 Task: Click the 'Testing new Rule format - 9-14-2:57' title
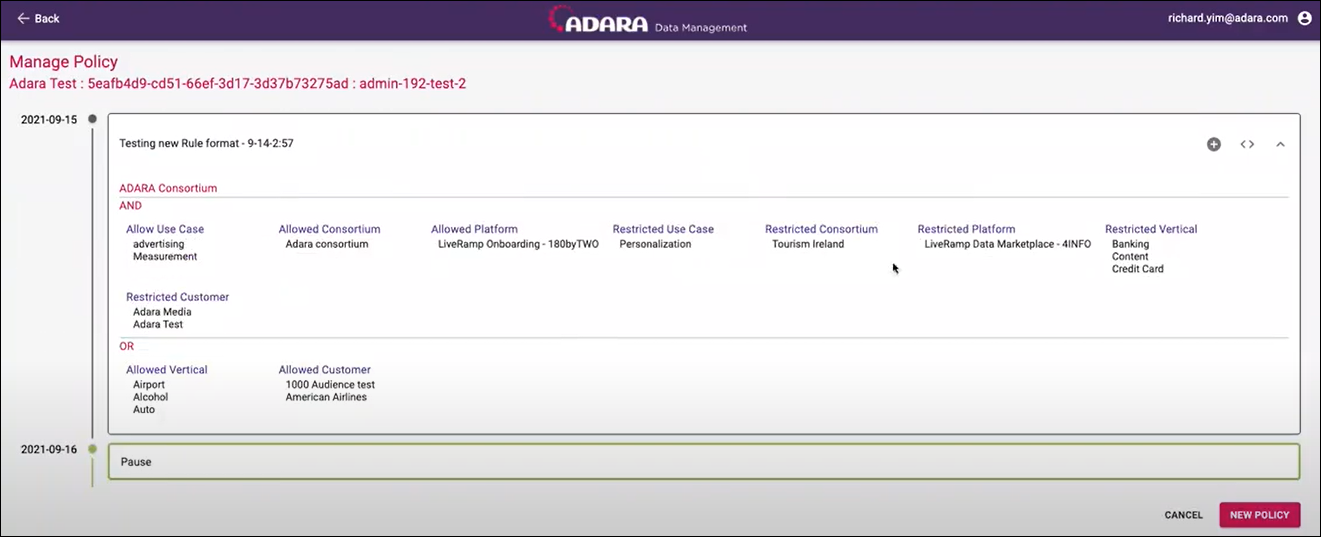[x=206, y=143]
